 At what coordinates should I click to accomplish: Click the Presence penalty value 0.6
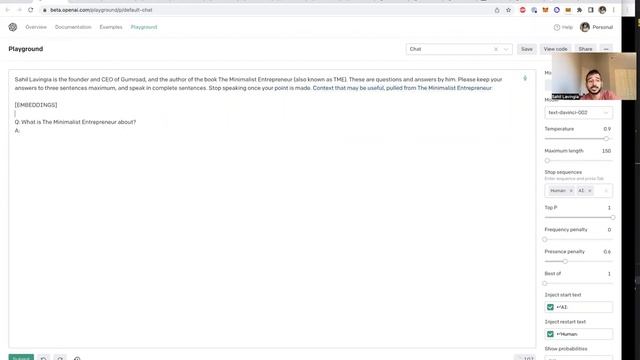pyautogui.click(x=607, y=252)
